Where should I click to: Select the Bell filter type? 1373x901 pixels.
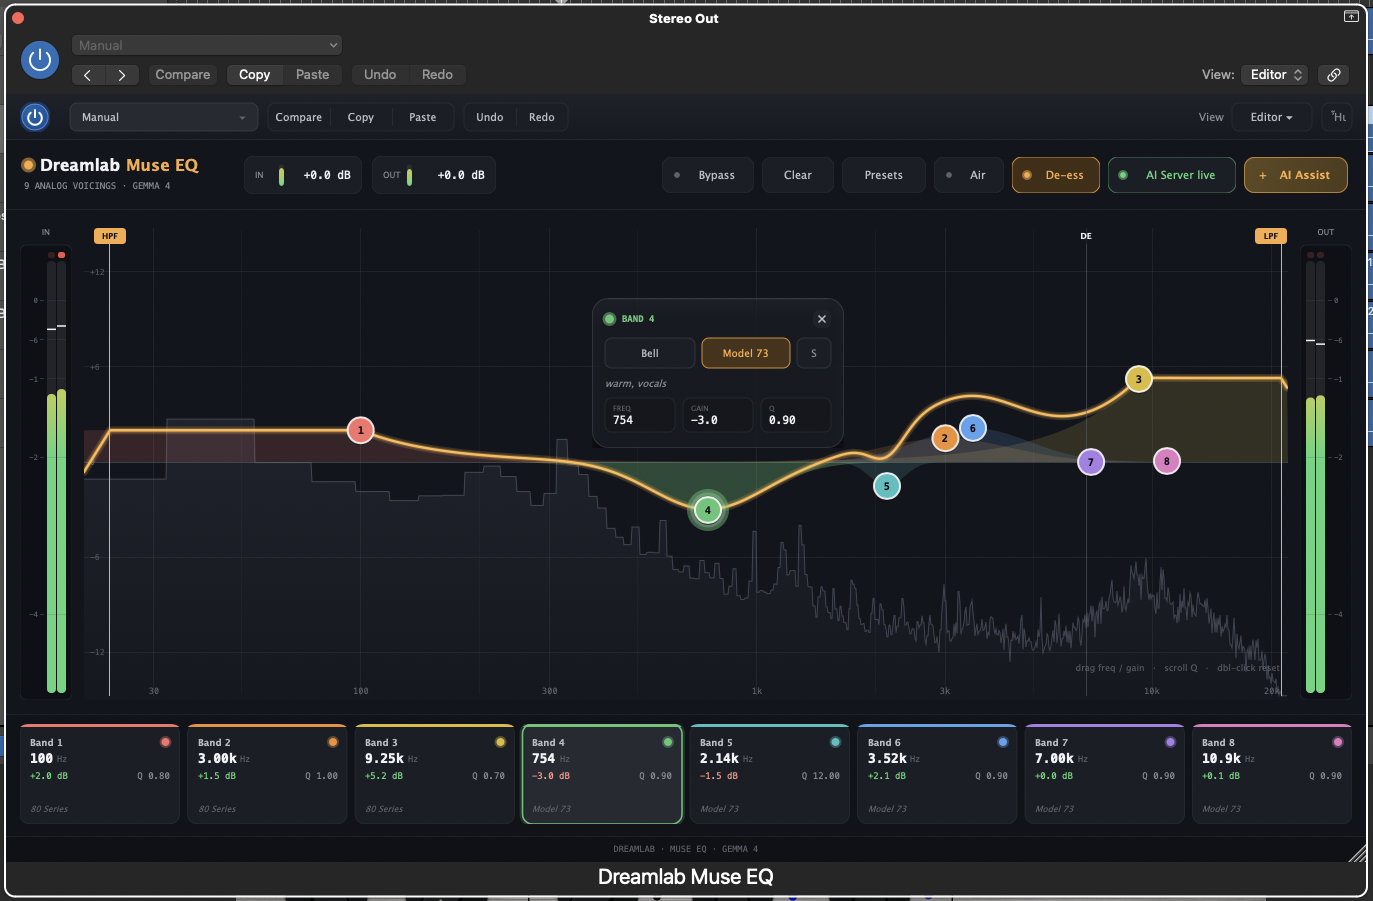tap(650, 353)
